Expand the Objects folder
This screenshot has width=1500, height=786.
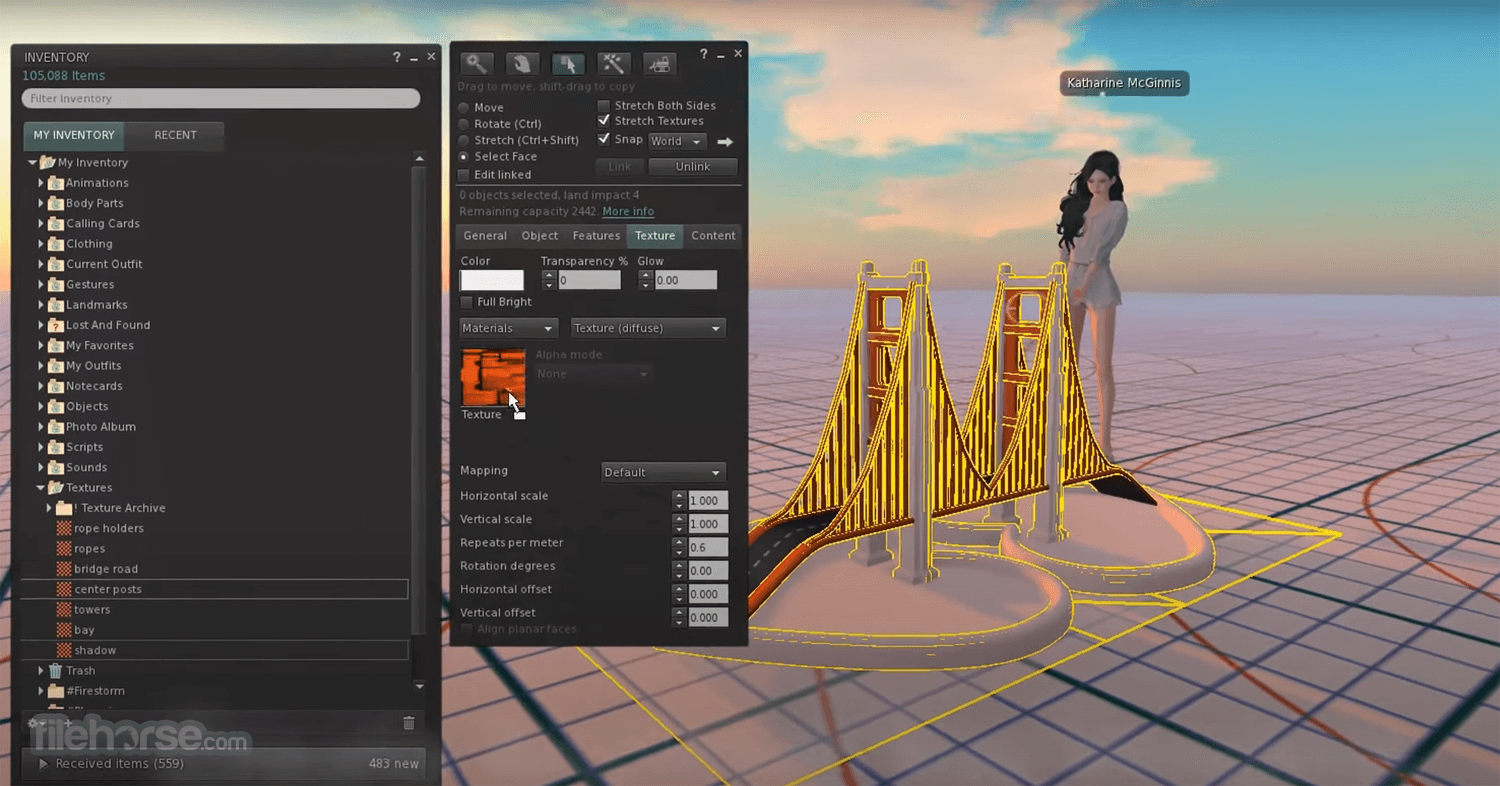click(x=41, y=406)
